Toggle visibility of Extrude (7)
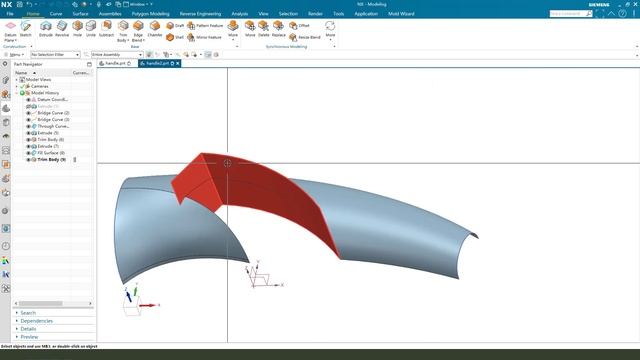Image resolution: width=640 pixels, height=360 pixels. (28, 146)
